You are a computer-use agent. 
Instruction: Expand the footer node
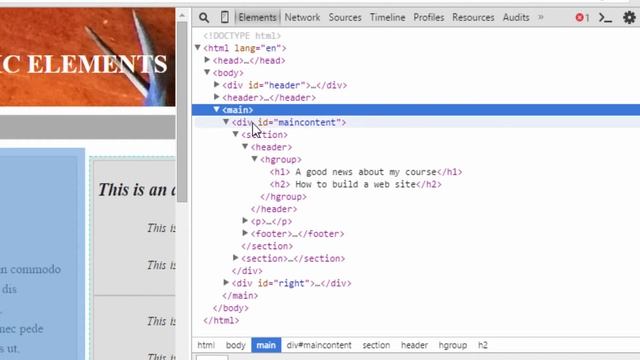[x=245, y=233]
